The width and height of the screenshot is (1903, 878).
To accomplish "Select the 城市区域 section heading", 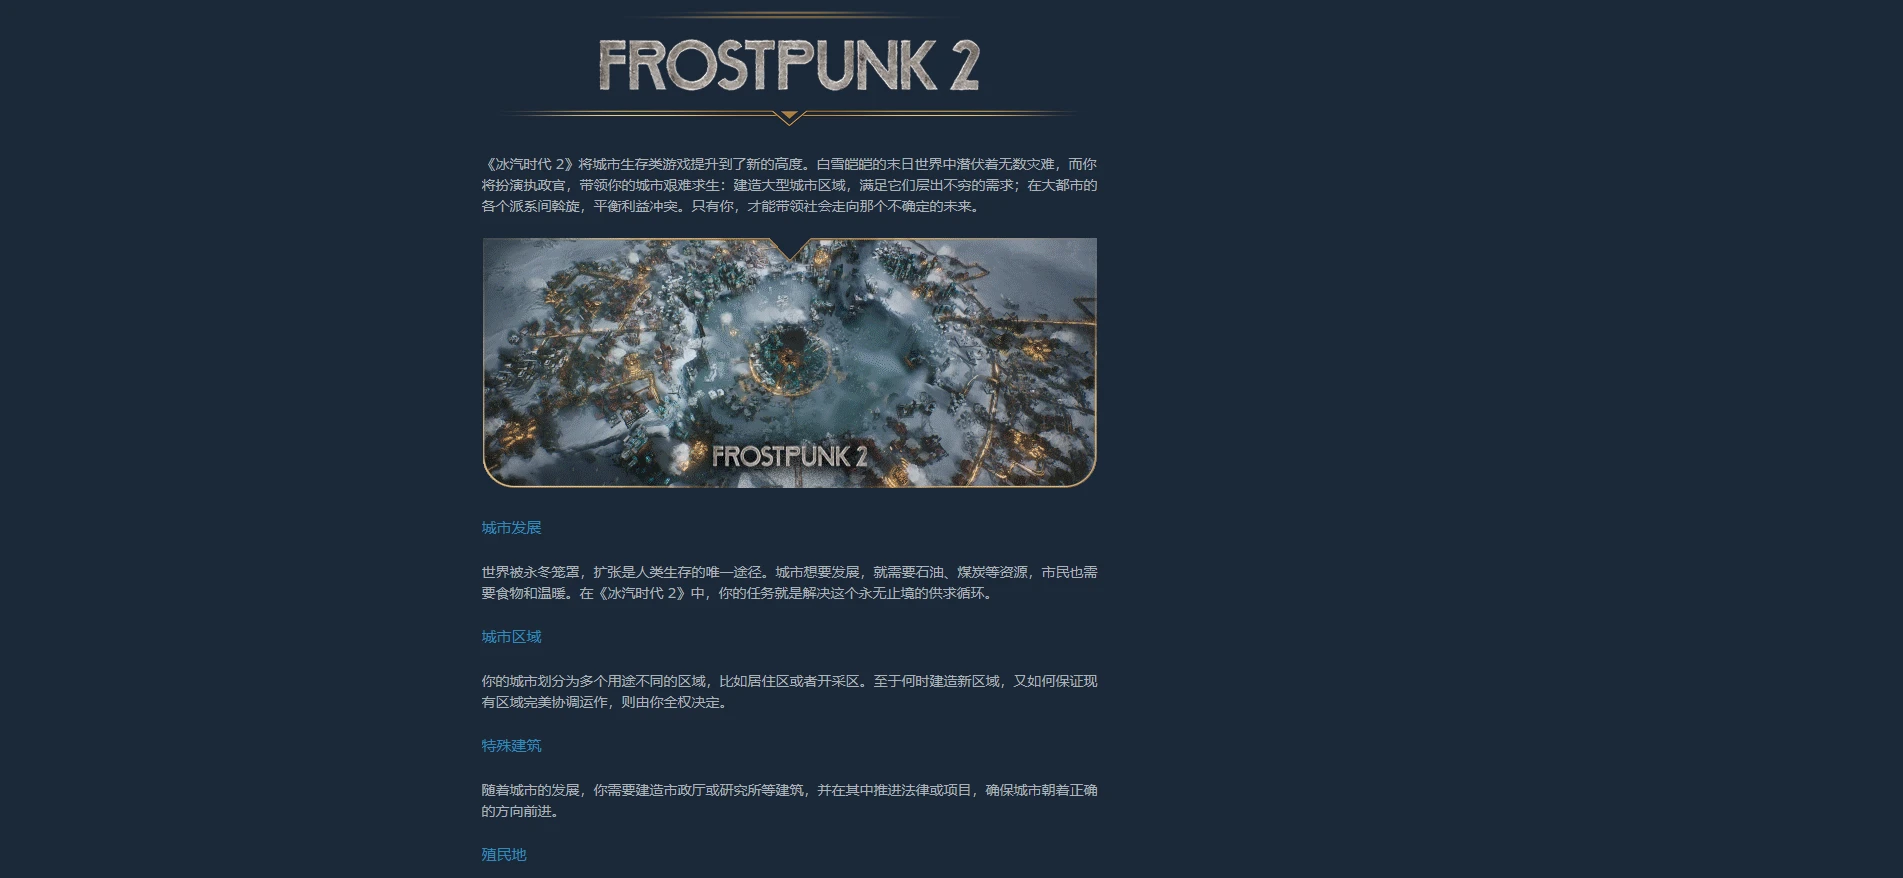I will (511, 637).
